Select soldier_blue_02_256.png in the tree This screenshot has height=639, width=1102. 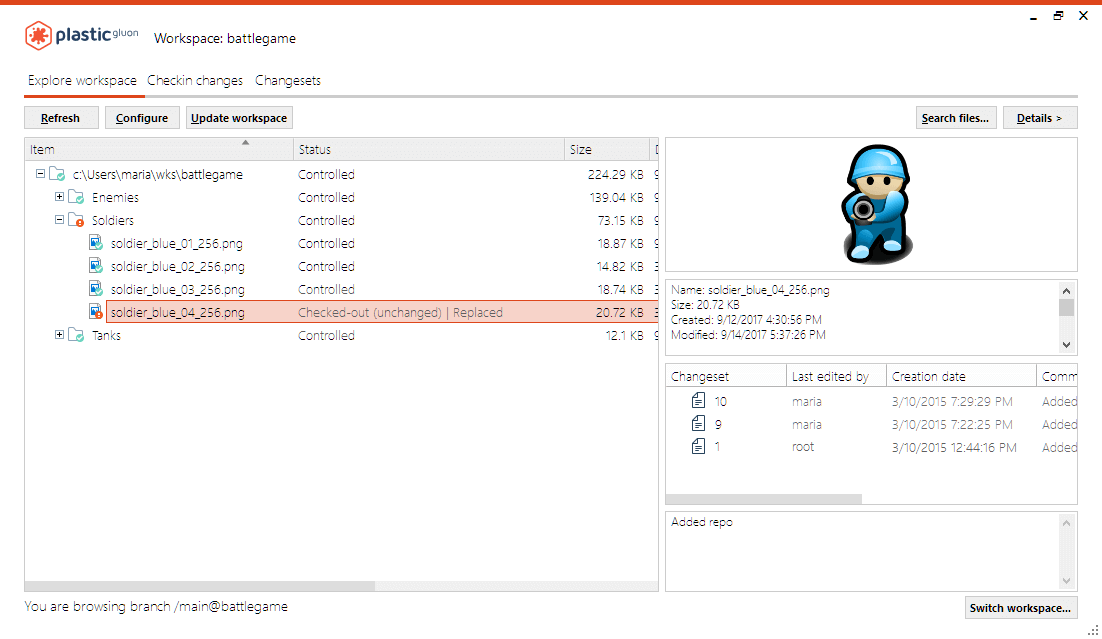[178, 267]
